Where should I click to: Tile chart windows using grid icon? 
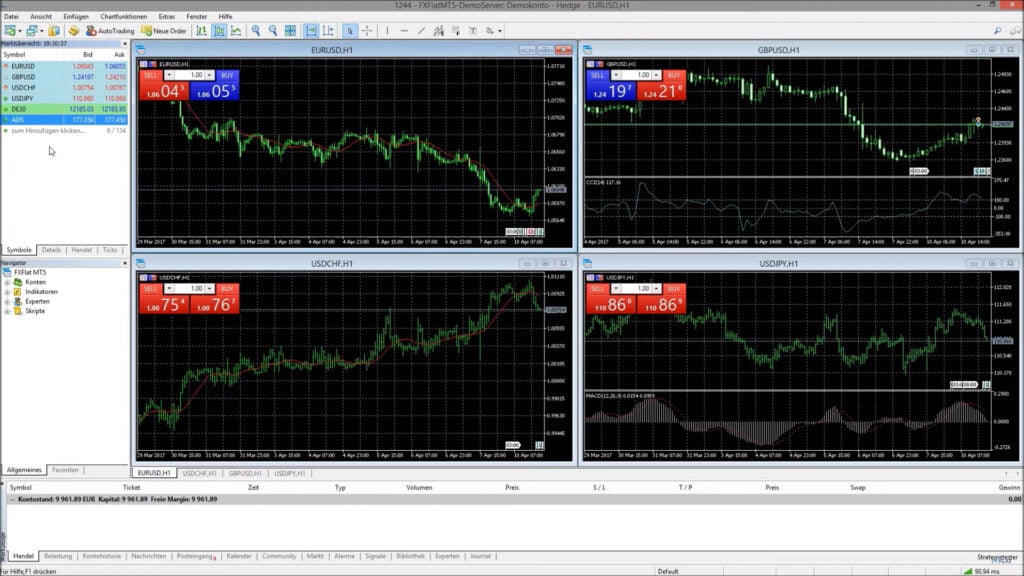pyautogui.click(x=291, y=31)
